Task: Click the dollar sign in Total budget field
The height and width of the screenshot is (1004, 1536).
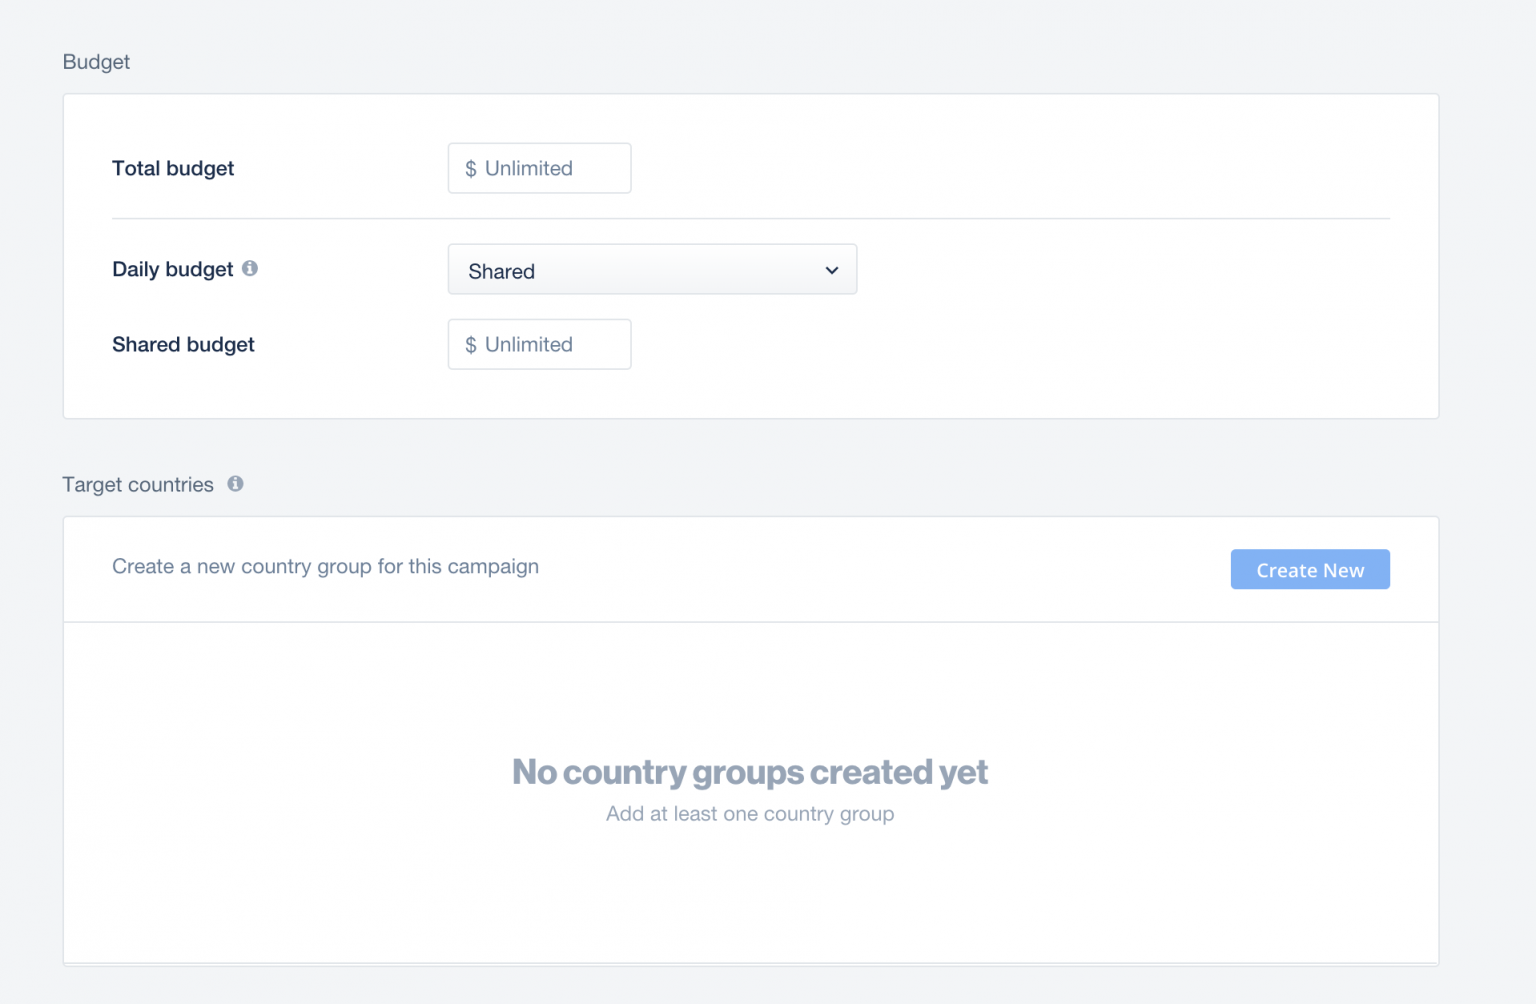Action: click(470, 168)
